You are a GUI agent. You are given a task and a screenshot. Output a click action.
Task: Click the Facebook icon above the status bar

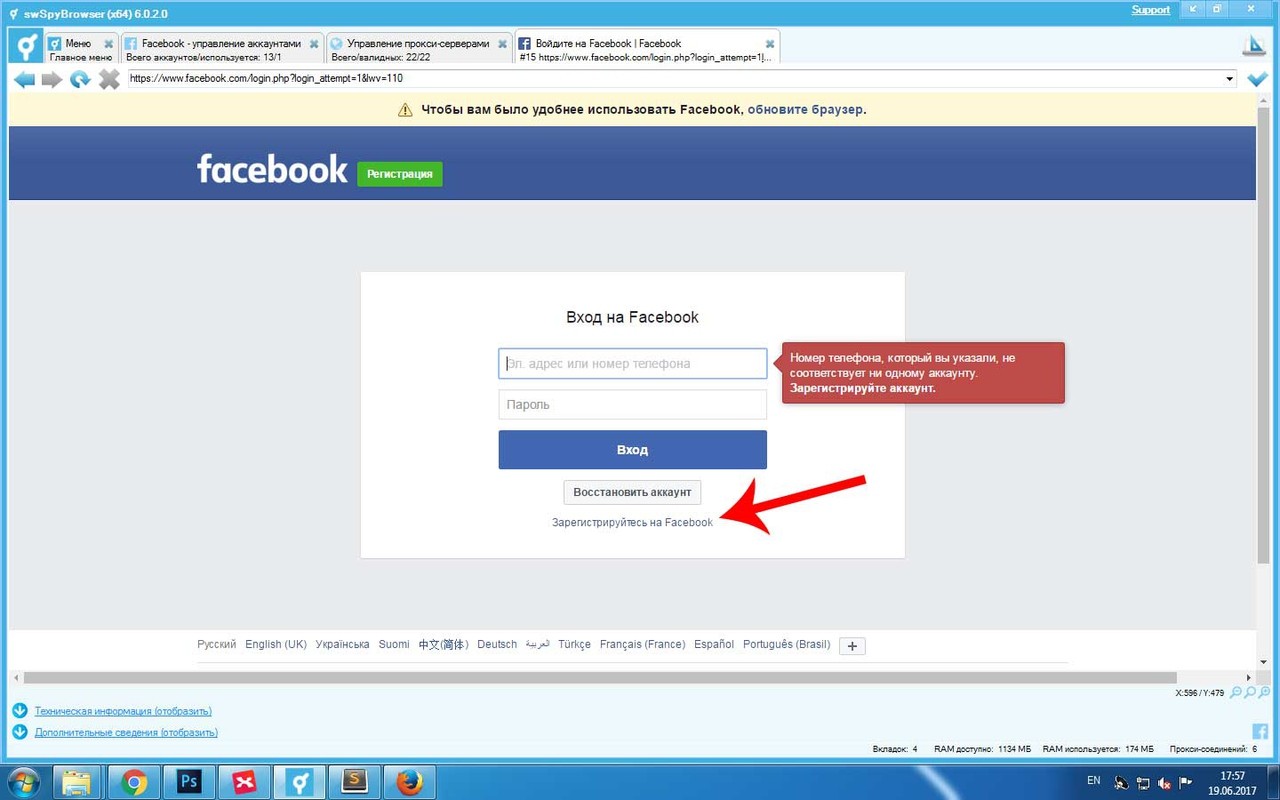[1260, 732]
